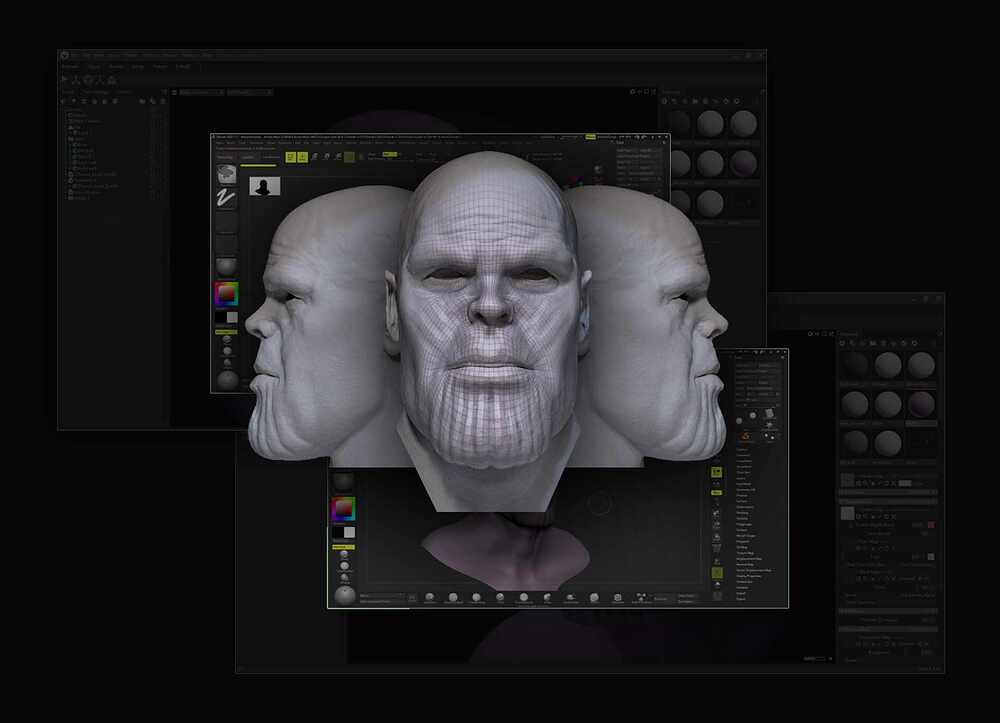Select the large brush sphere in lower ZBrush bottom-left corner
The height and width of the screenshot is (723, 1000).
tap(344, 595)
